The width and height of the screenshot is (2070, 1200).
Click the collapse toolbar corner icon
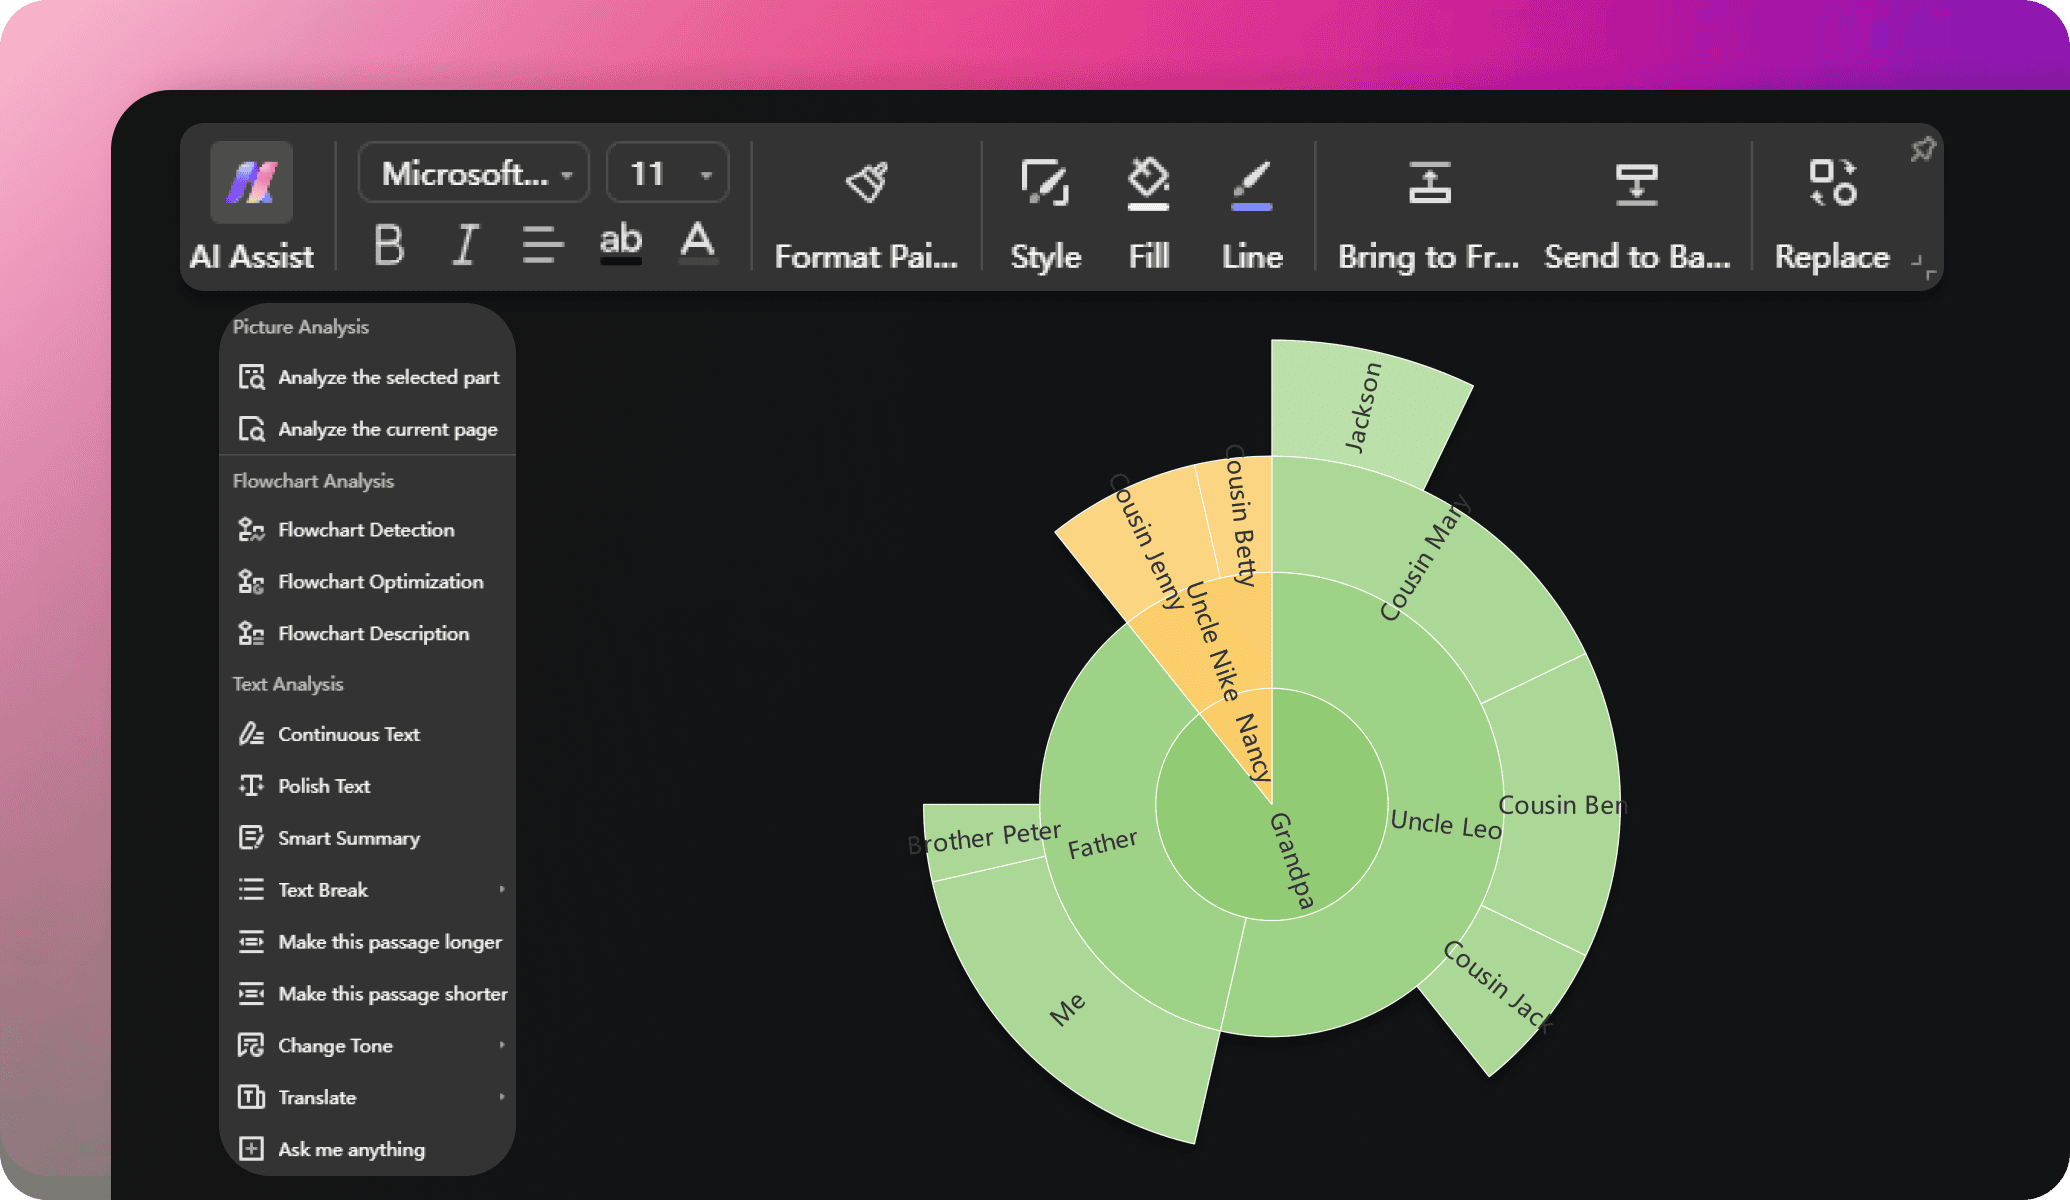click(x=1924, y=267)
